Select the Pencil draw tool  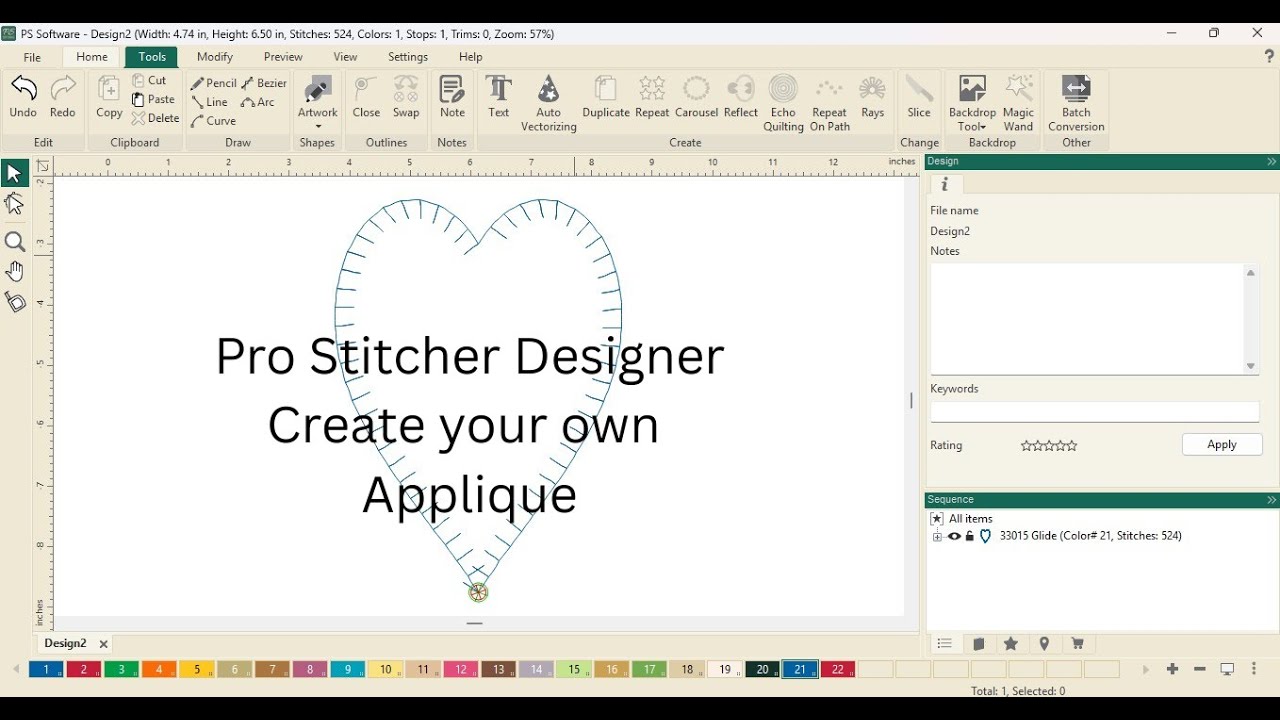coord(213,83)
